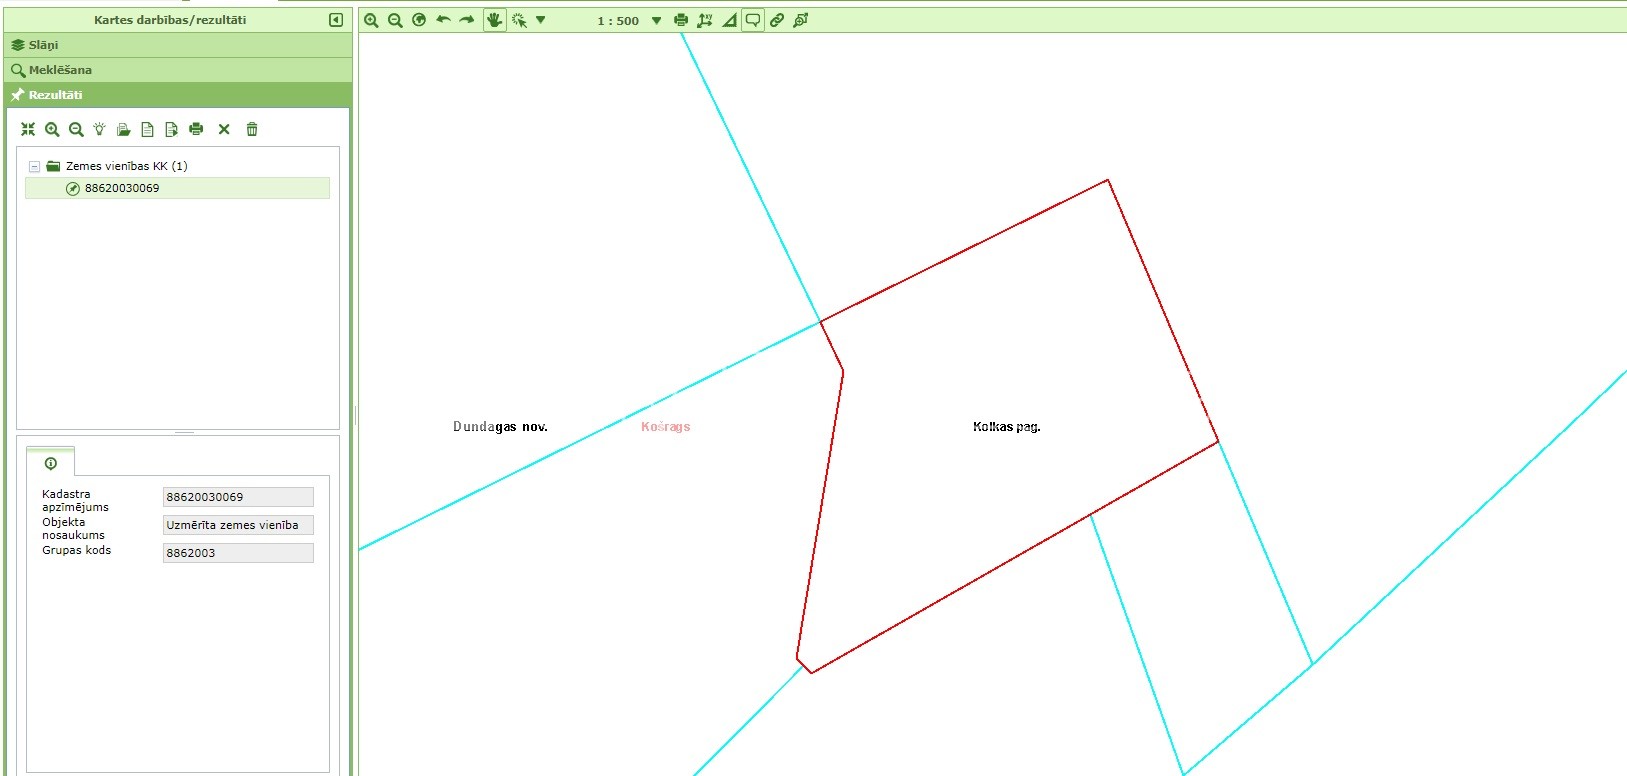The height and width of the screenshot is (776, 1627).
Task: Select the click-select pointer tool
Action: click(519, 20)
